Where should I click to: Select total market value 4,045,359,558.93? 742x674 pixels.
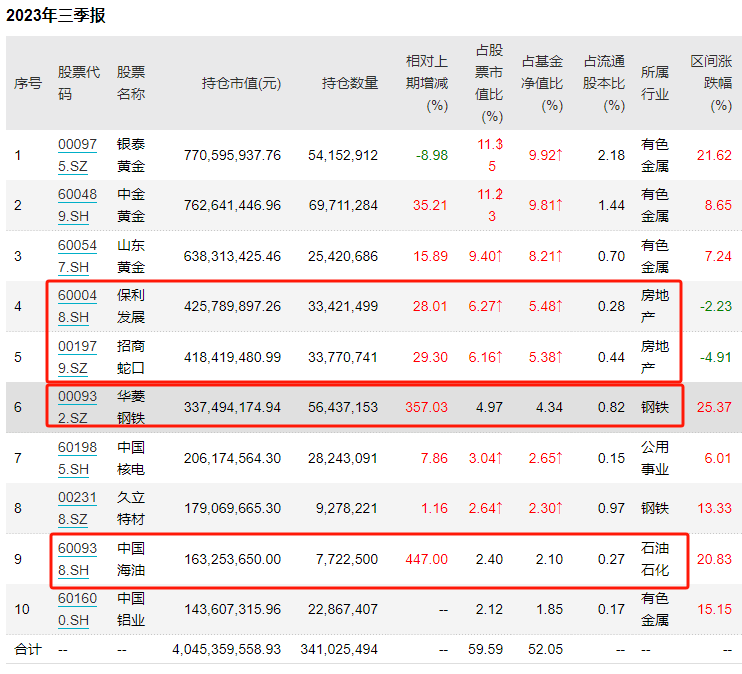[227, 649]
